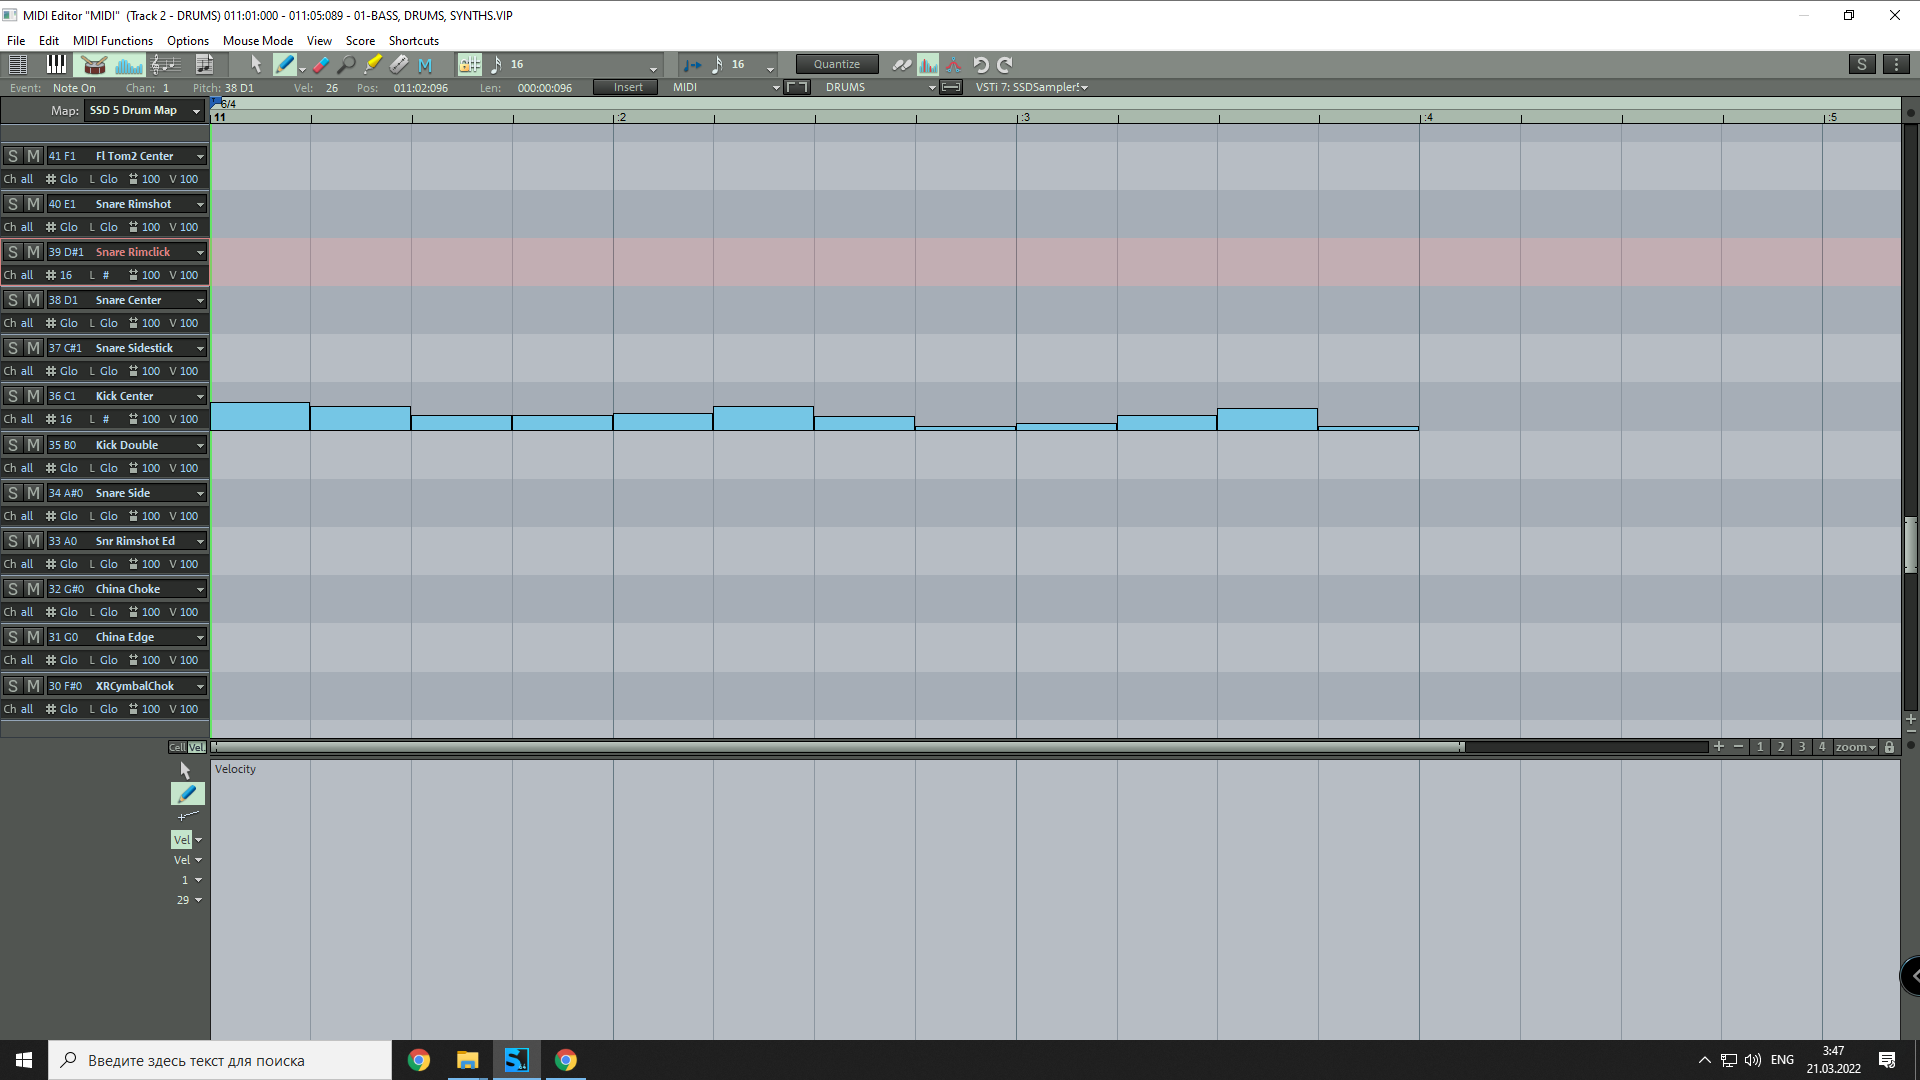Select the line draw tool in velocity editor

188,816
